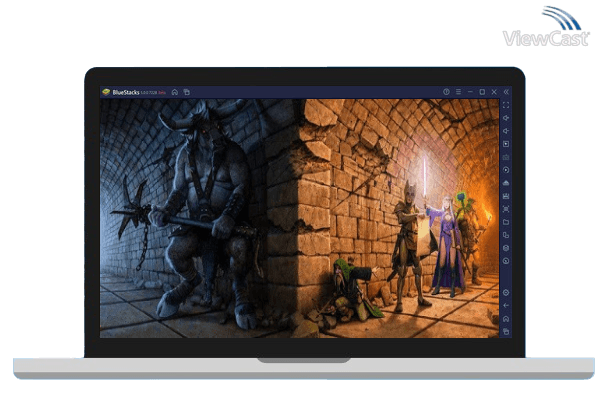Open the multi-instance icon in title bar
Screen dimensions: 602x414
pos(187,92)
